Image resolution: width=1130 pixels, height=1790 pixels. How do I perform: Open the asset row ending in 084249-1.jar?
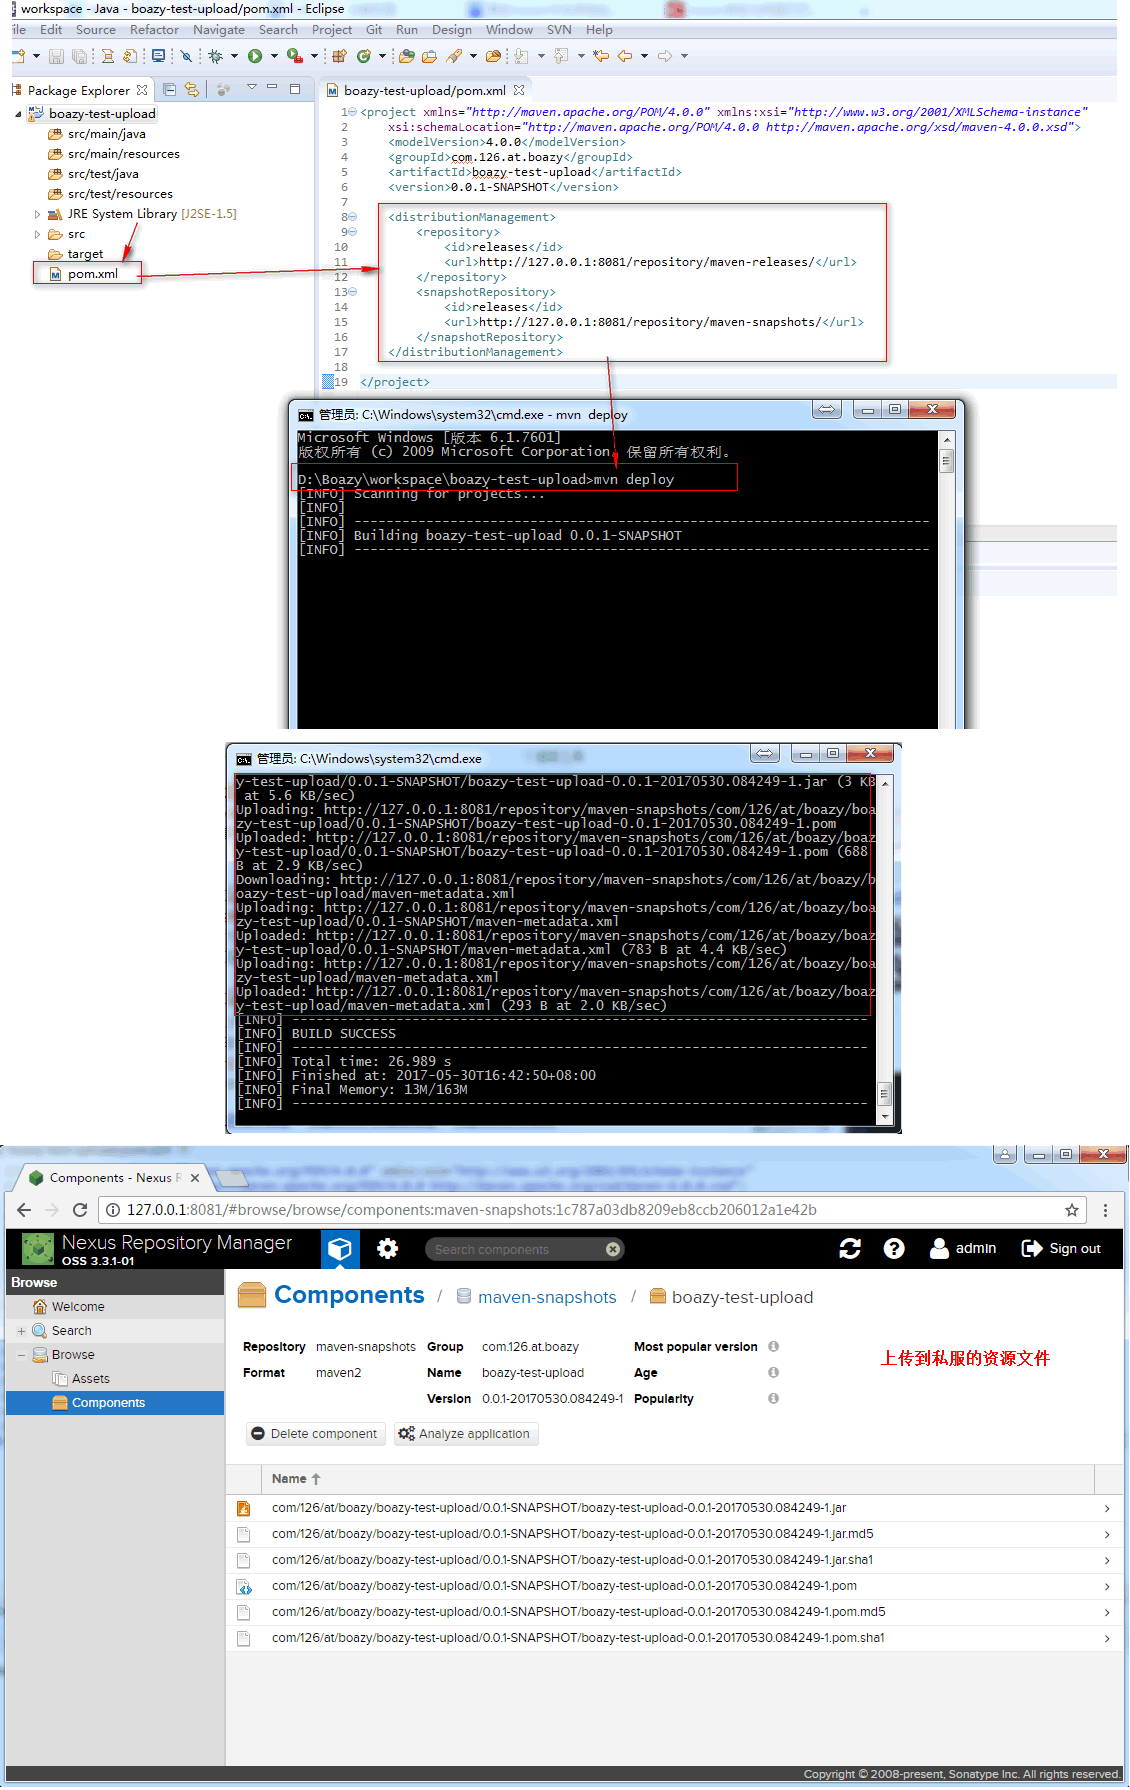pyautogui.click(x=672, y=1508)
